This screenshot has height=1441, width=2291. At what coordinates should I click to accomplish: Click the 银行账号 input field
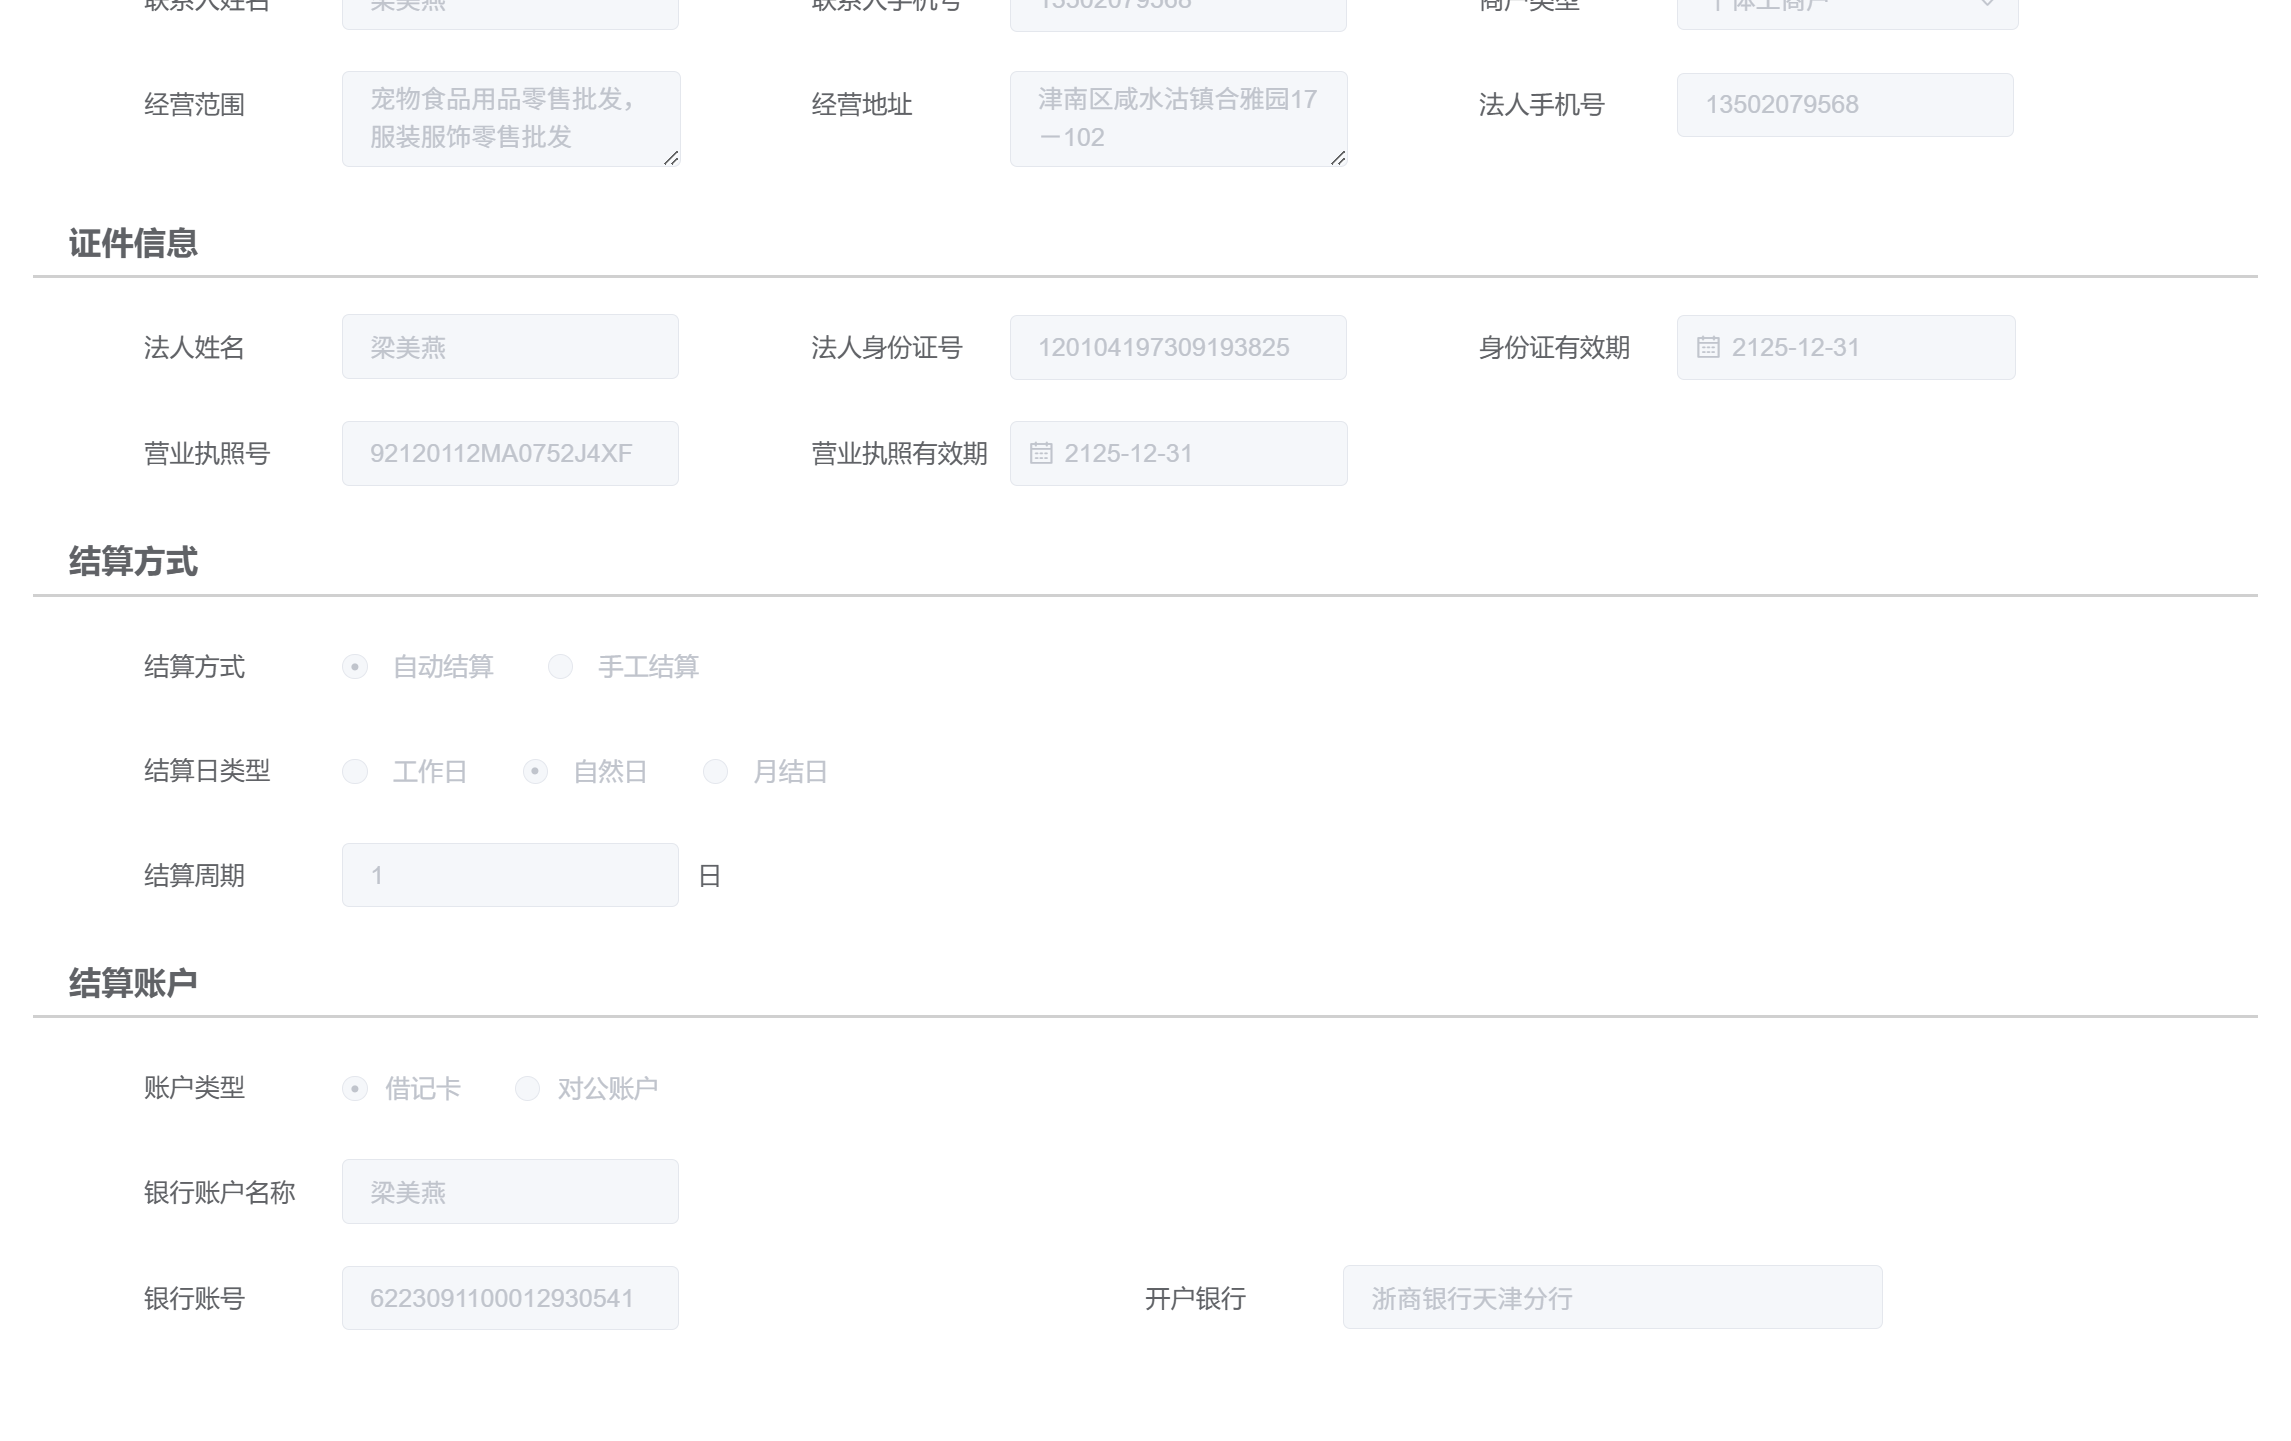pyautogui.click(x=510, y=1299)
